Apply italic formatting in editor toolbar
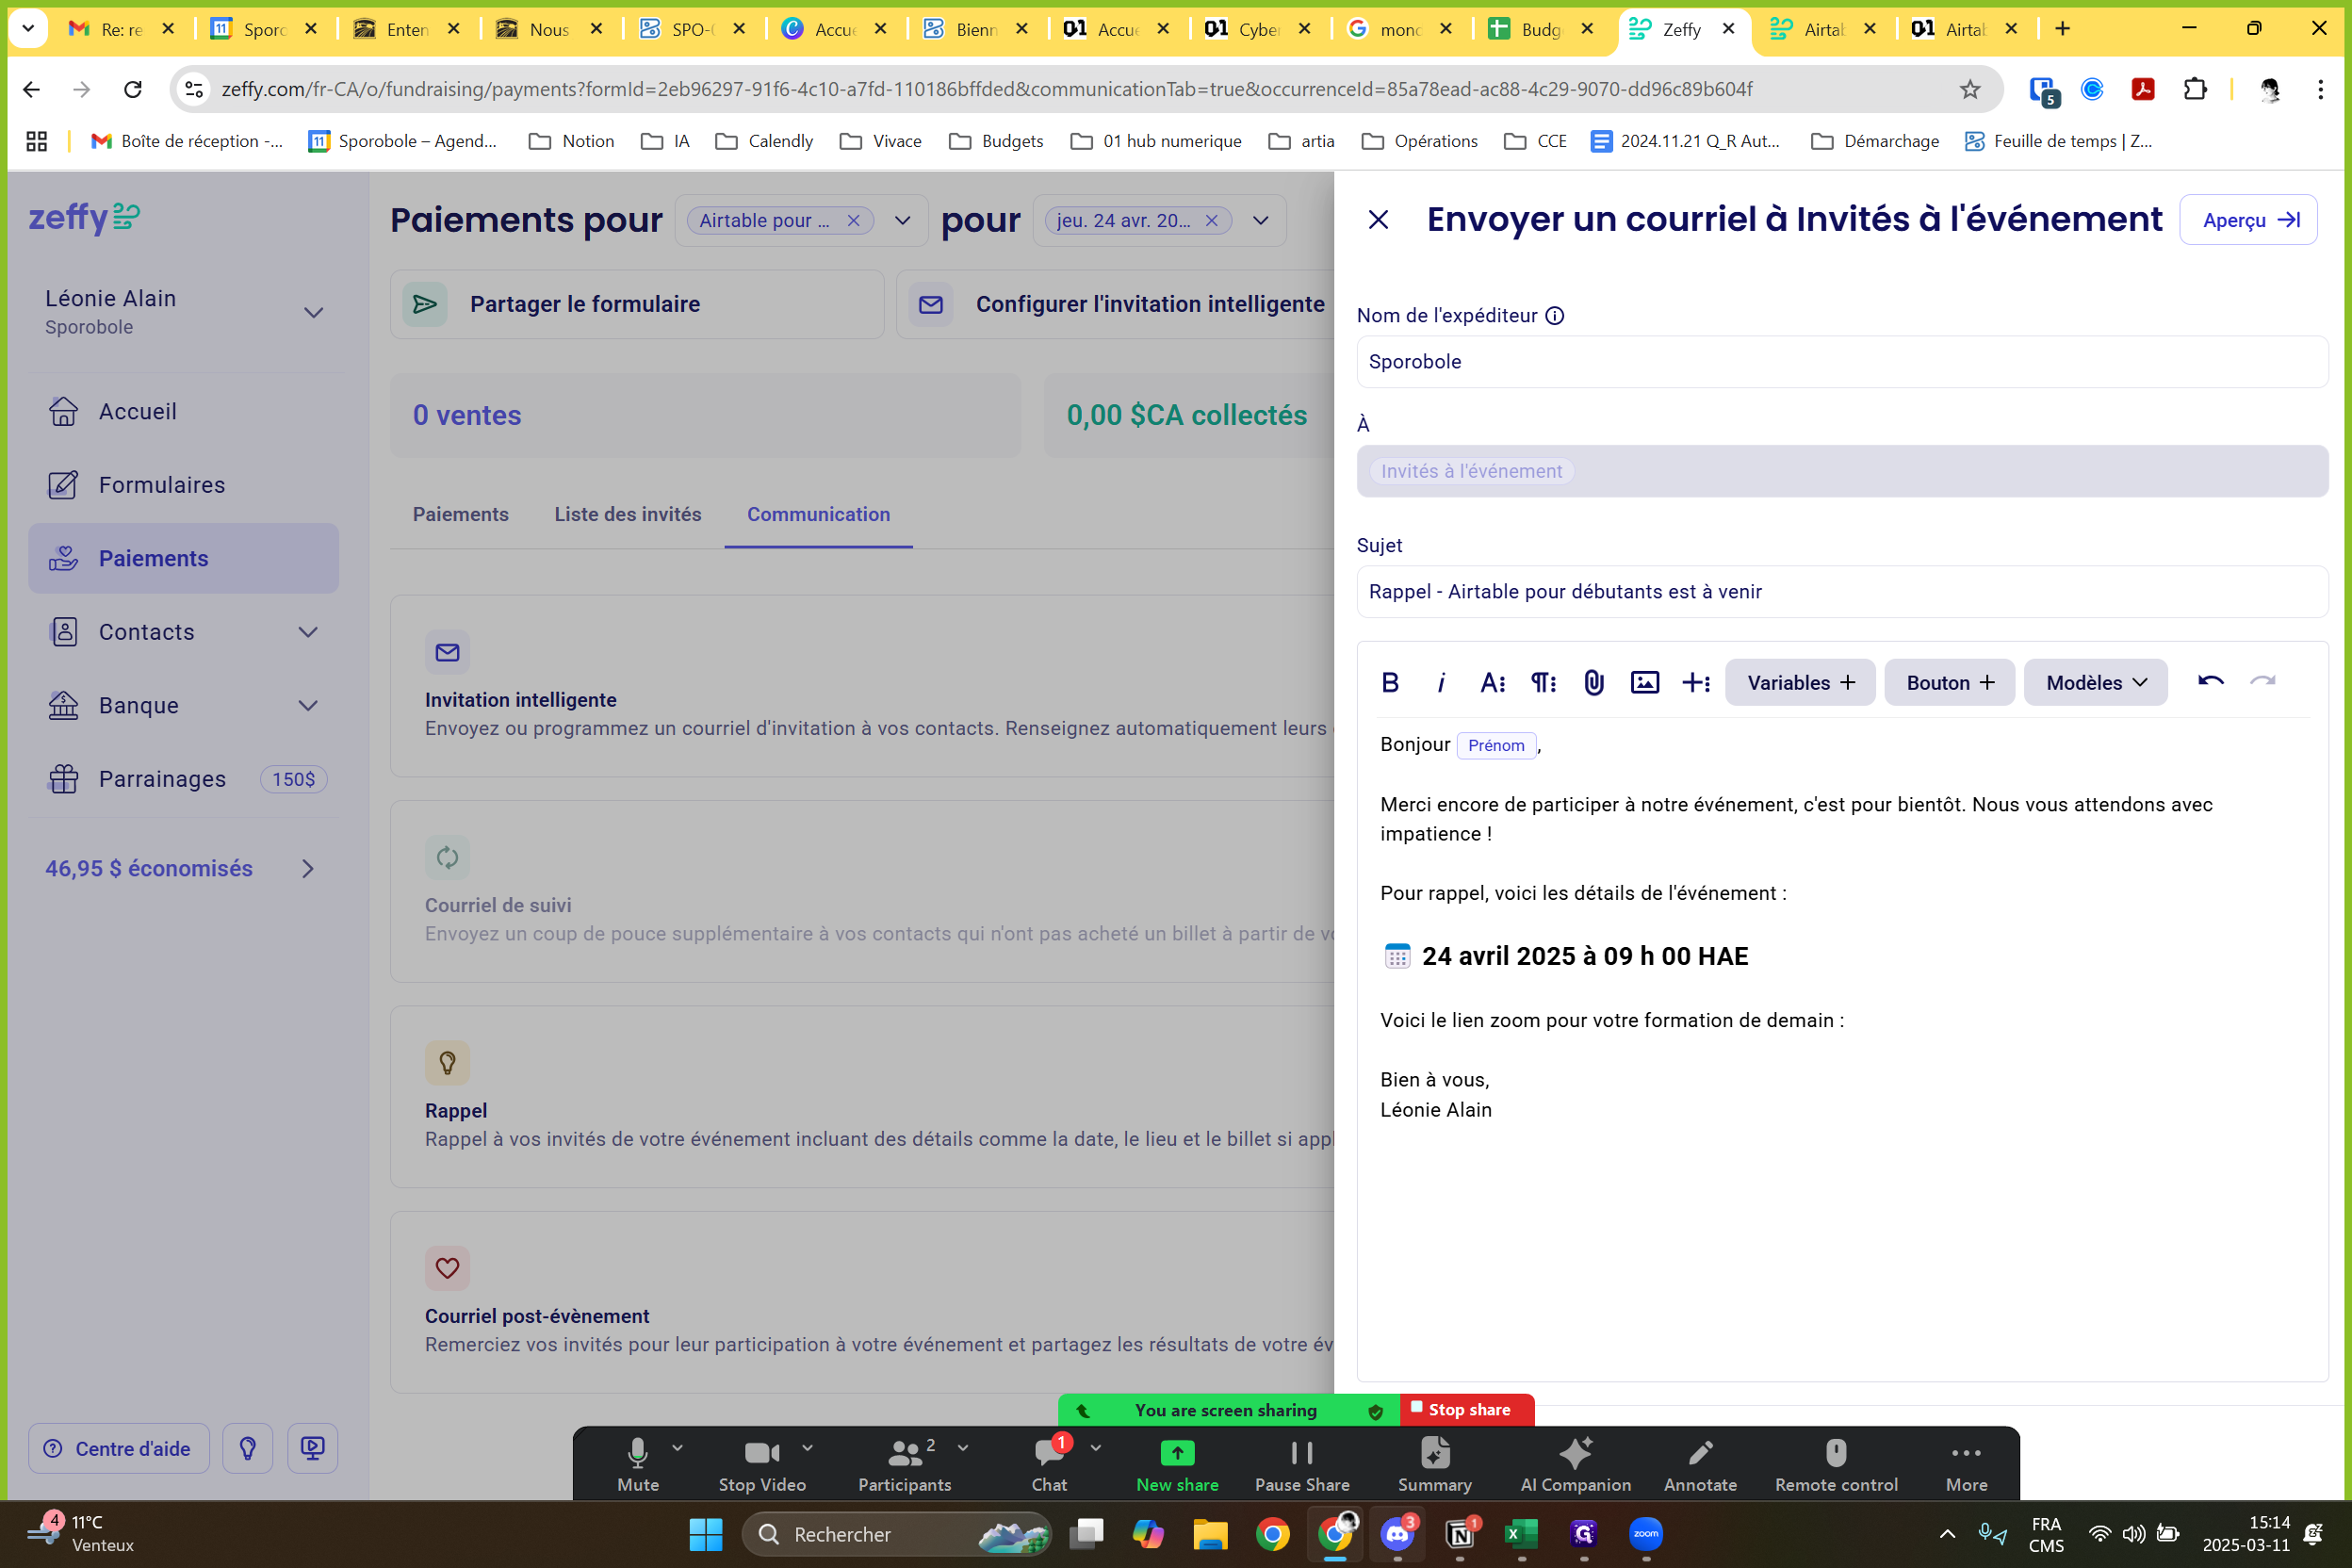 [x=1441, y=682]
